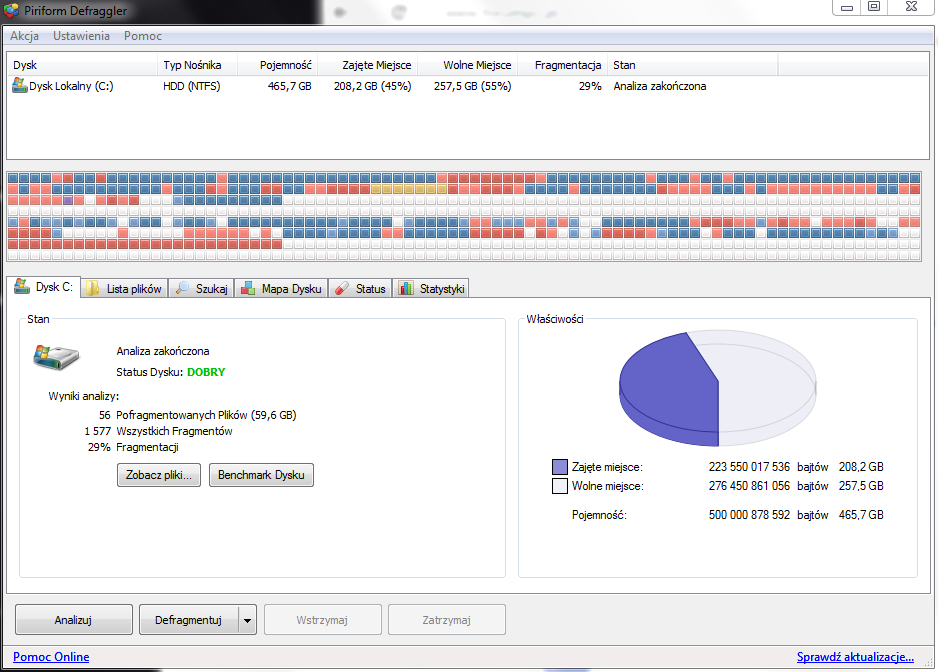This screenshot has height=672, width=938.
Task: Click the 208,2 GB (45%) cell
Action: click(x=372, y=86)
